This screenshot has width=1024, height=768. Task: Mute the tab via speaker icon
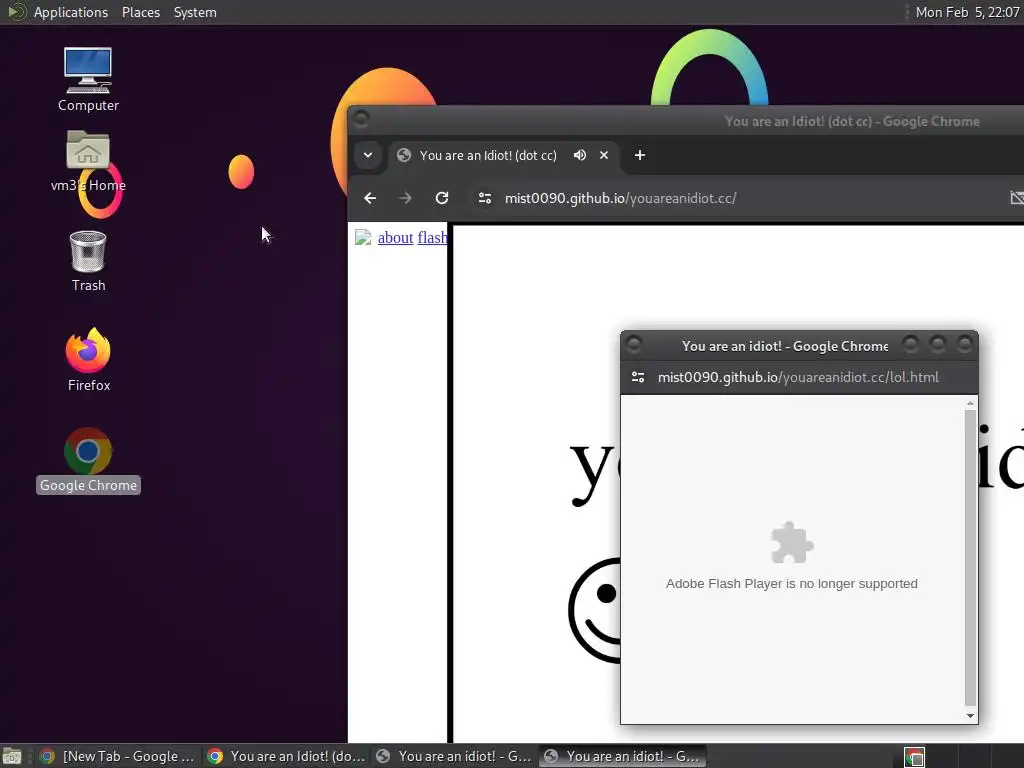point(579,155)
